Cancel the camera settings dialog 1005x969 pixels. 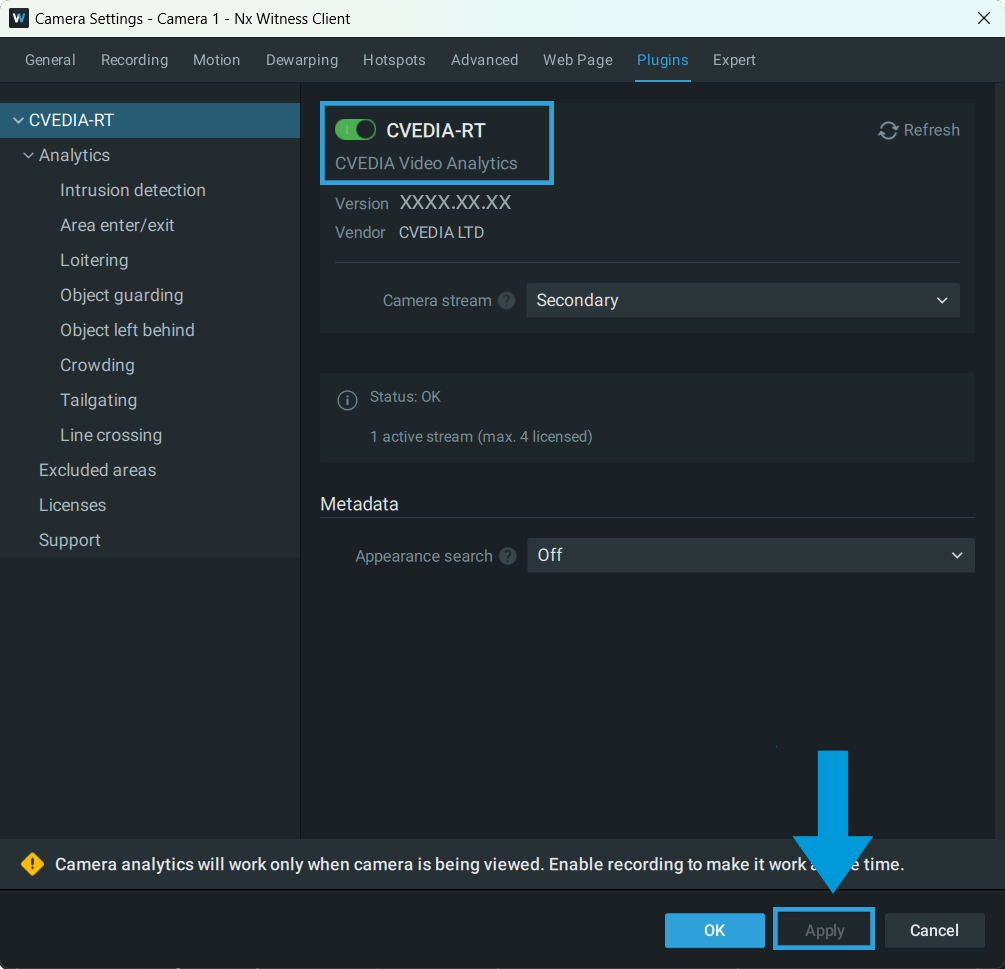(934, 930)
